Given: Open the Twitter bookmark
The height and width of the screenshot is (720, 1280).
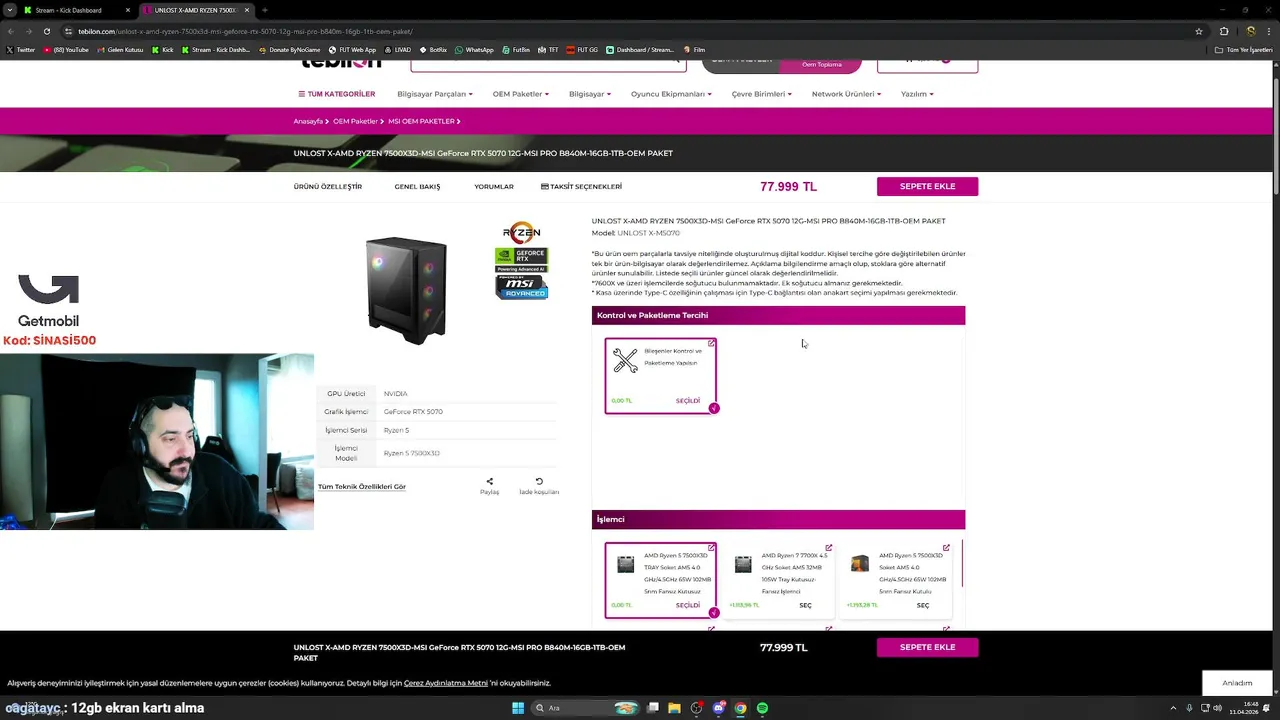Looking at the screenshot, I should point(20,49).
